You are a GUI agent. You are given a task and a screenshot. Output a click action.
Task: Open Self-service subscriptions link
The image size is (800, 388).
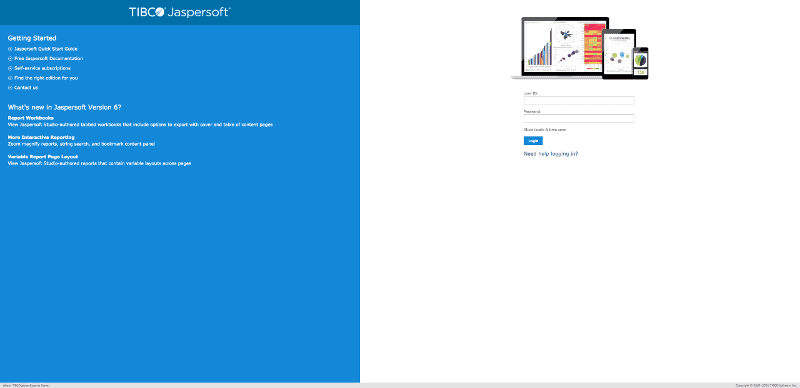[x=42, y=68]
